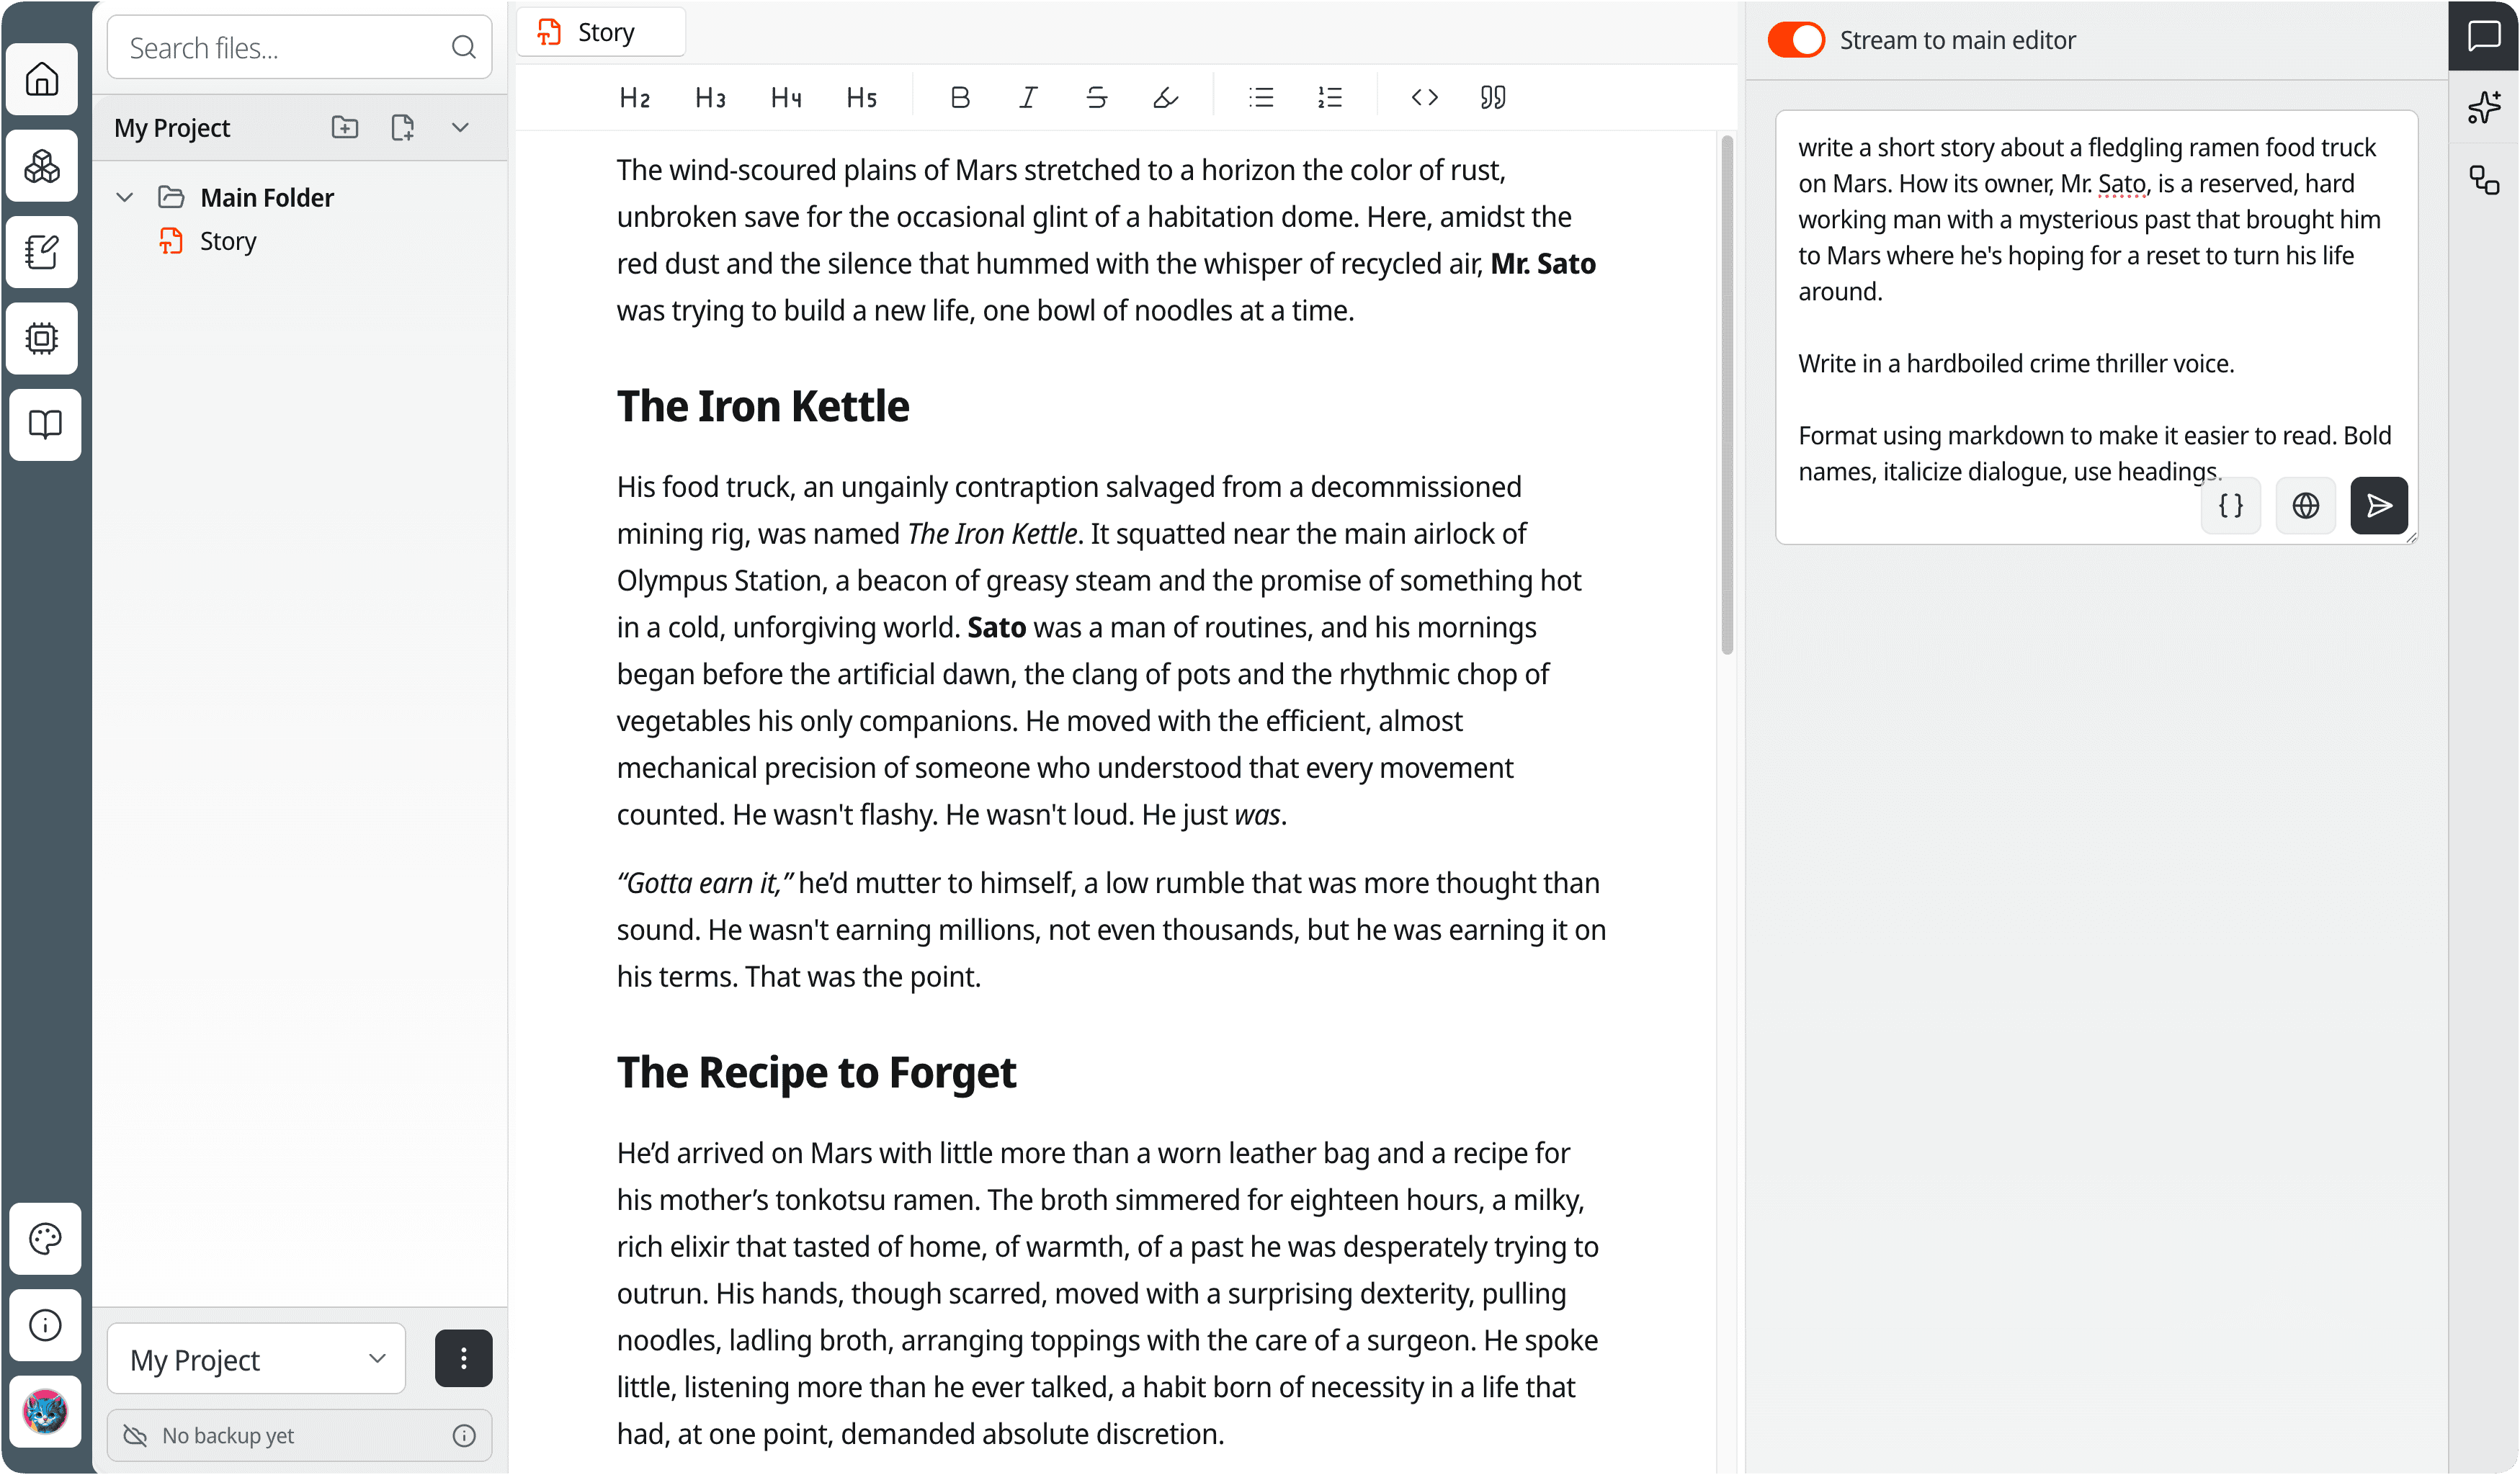
Task: Open the My Project selector dropdown
Action: pos(257,1359)
